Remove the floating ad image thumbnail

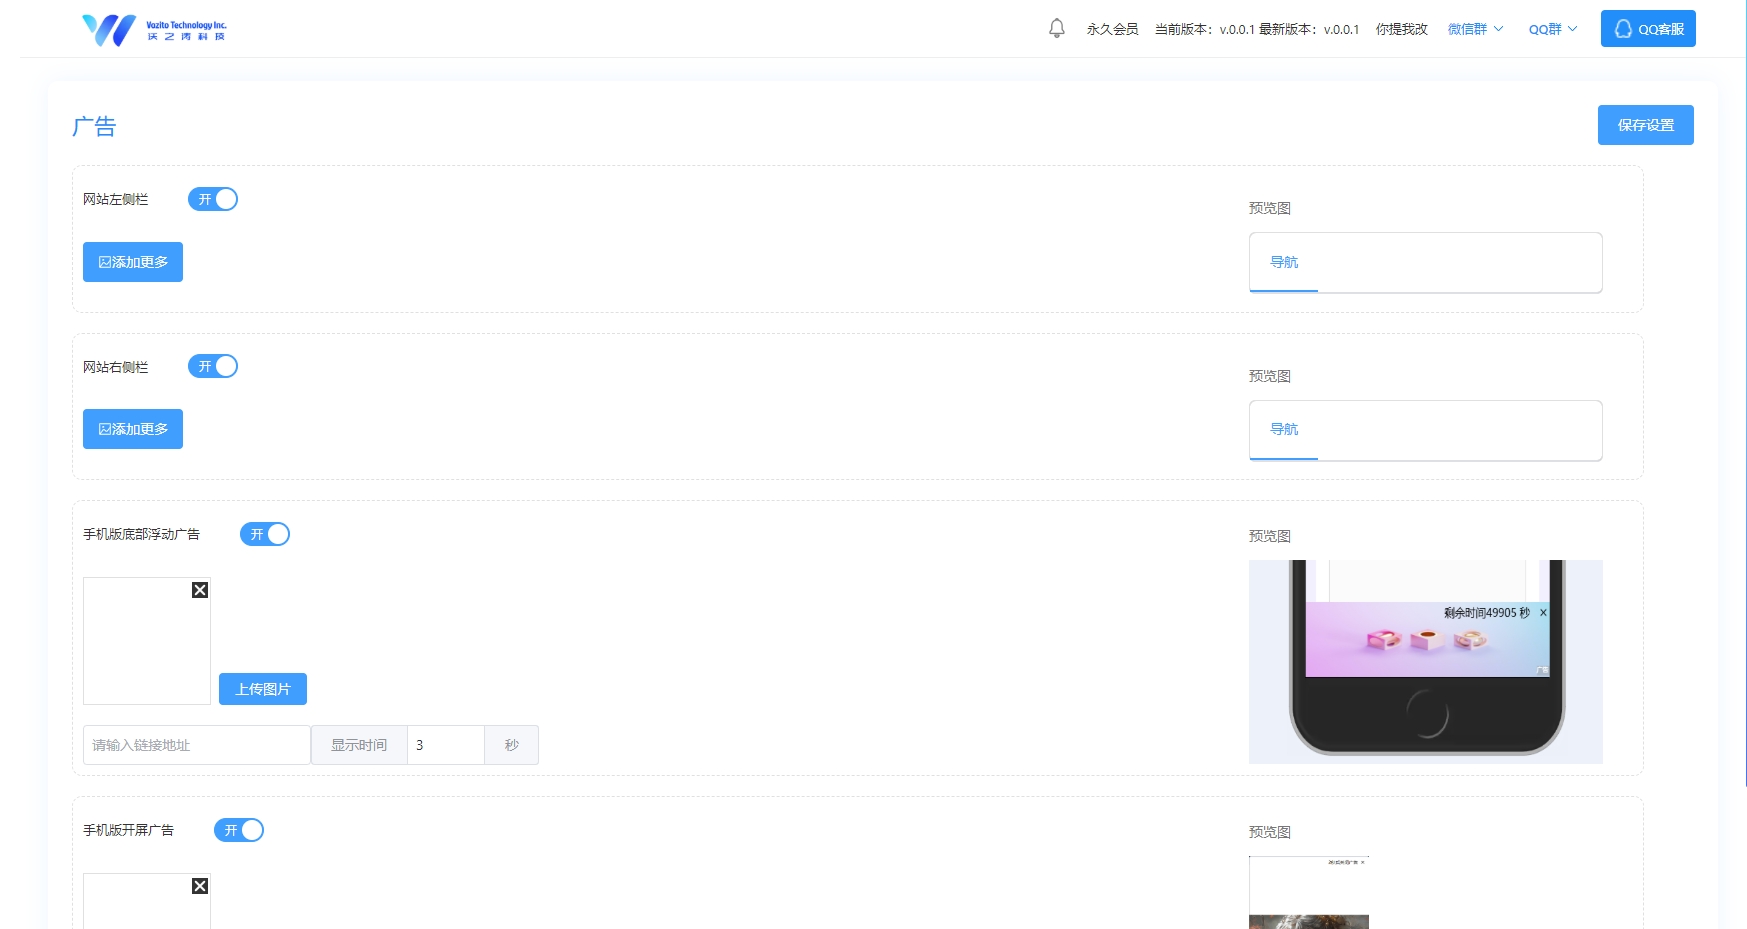point(200,590)
